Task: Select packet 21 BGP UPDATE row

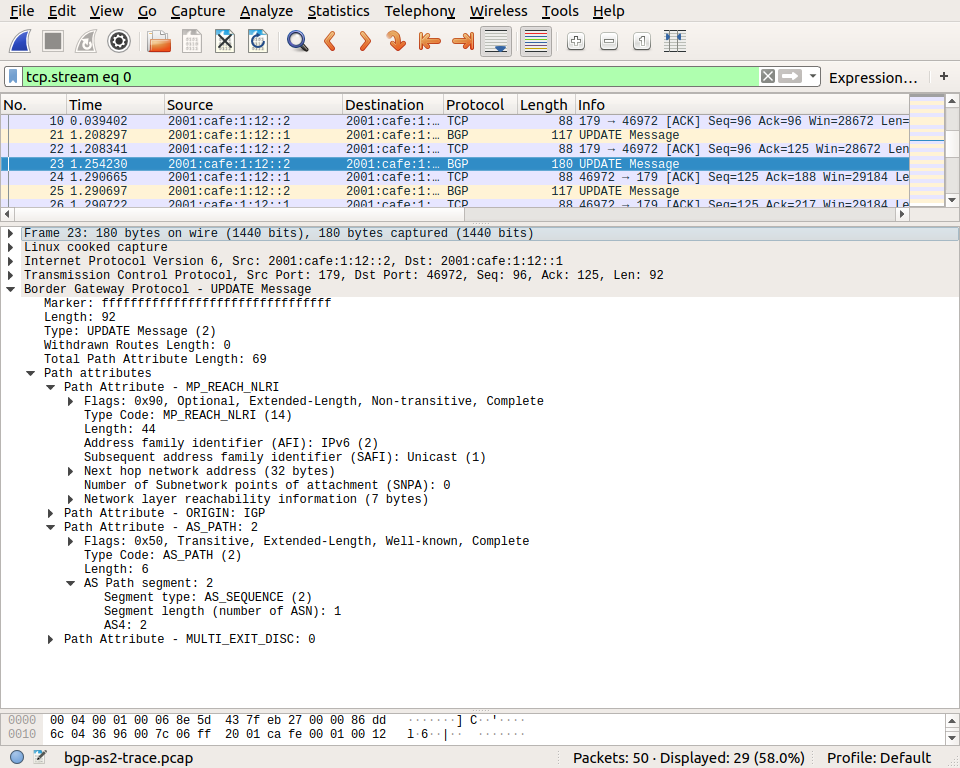Action: (455, 135)
